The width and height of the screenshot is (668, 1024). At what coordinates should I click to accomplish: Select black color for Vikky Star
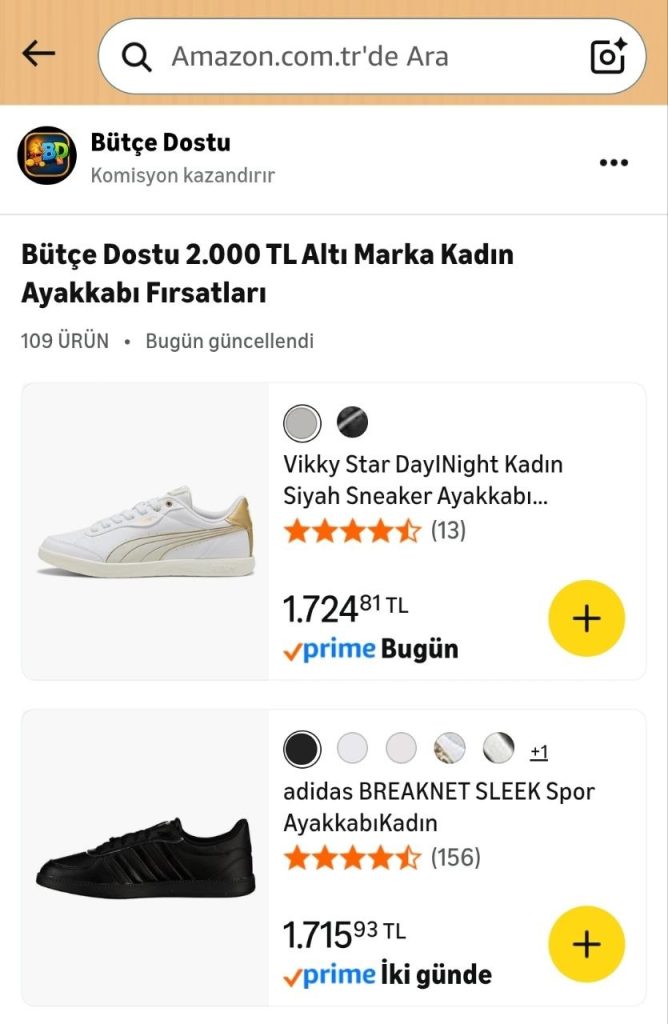tap(352, 423)
